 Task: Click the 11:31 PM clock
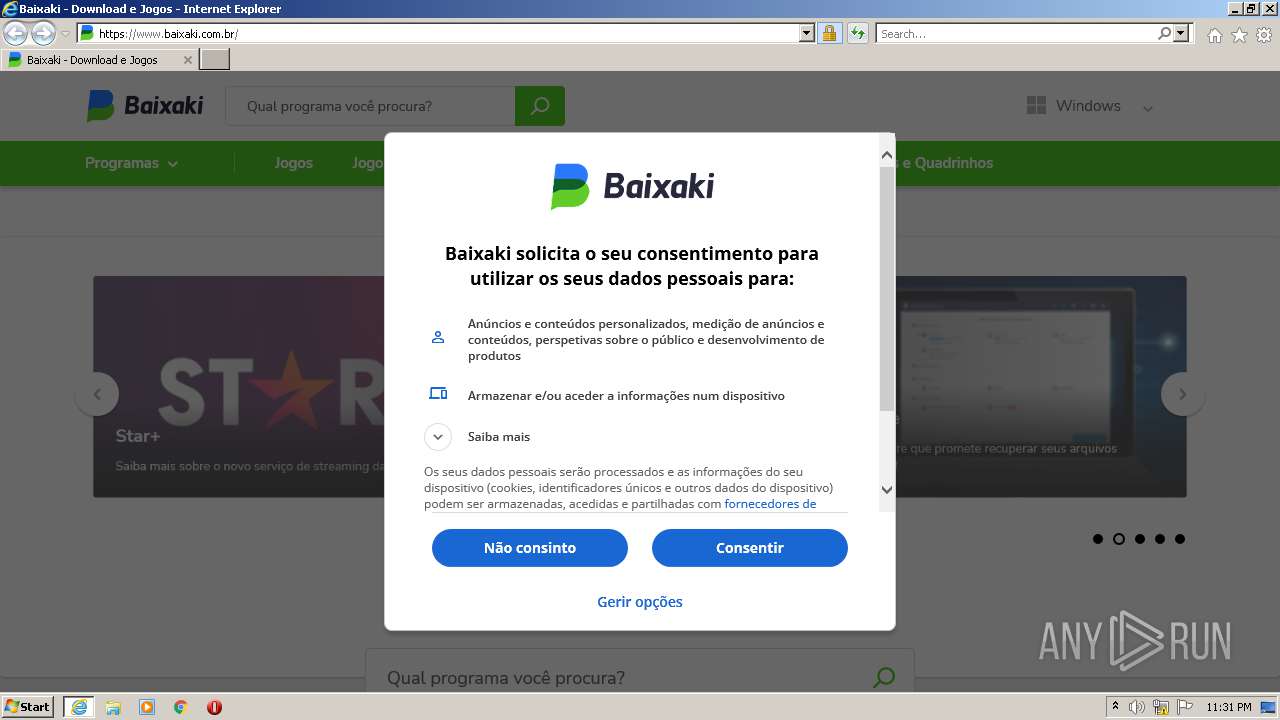[x=1229, y=707]
